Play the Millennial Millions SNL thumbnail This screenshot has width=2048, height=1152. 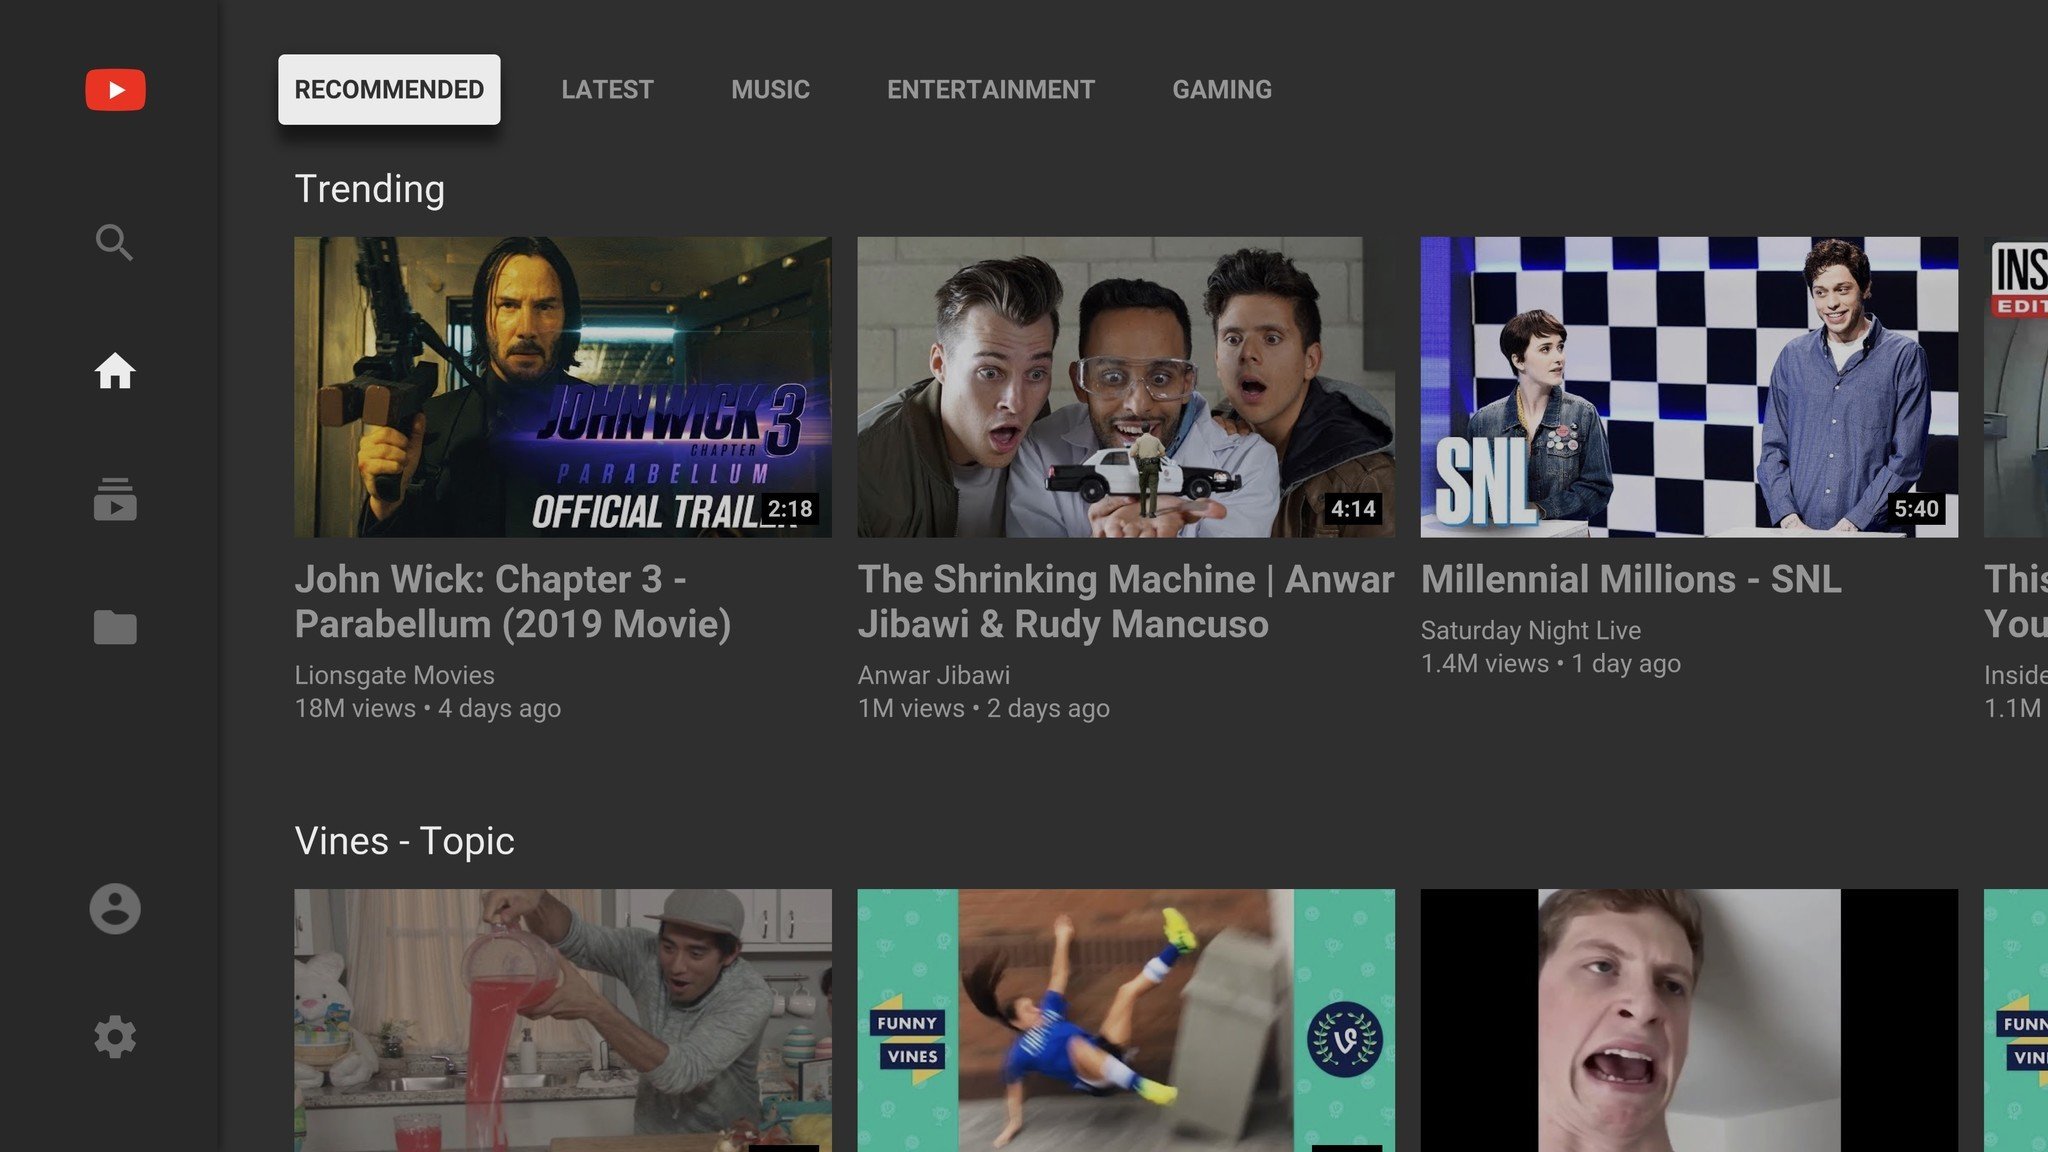[1689, 387]
